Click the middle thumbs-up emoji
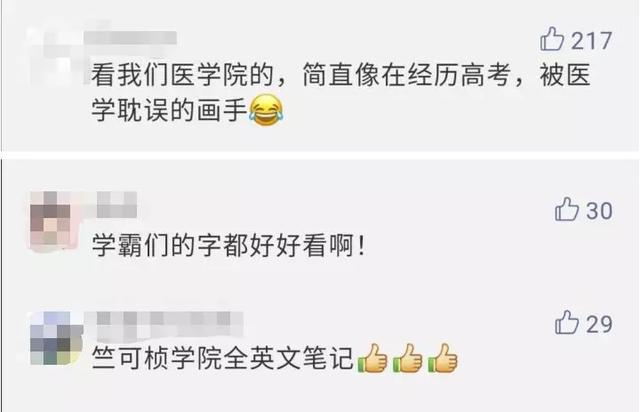640x412 pixels. (x=407, y=358)
